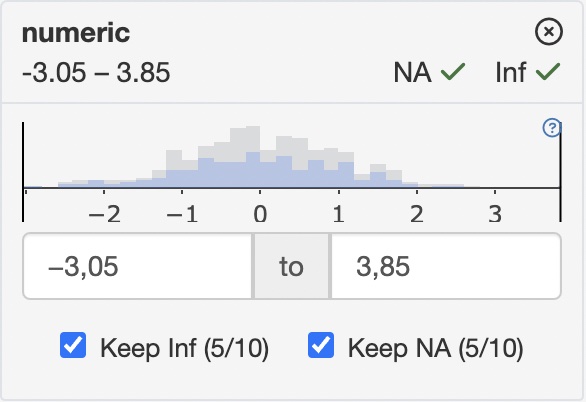Screen dimensions: 586x402
Task: Click the green check mark next to Inf
Action: tap(548, 72)
